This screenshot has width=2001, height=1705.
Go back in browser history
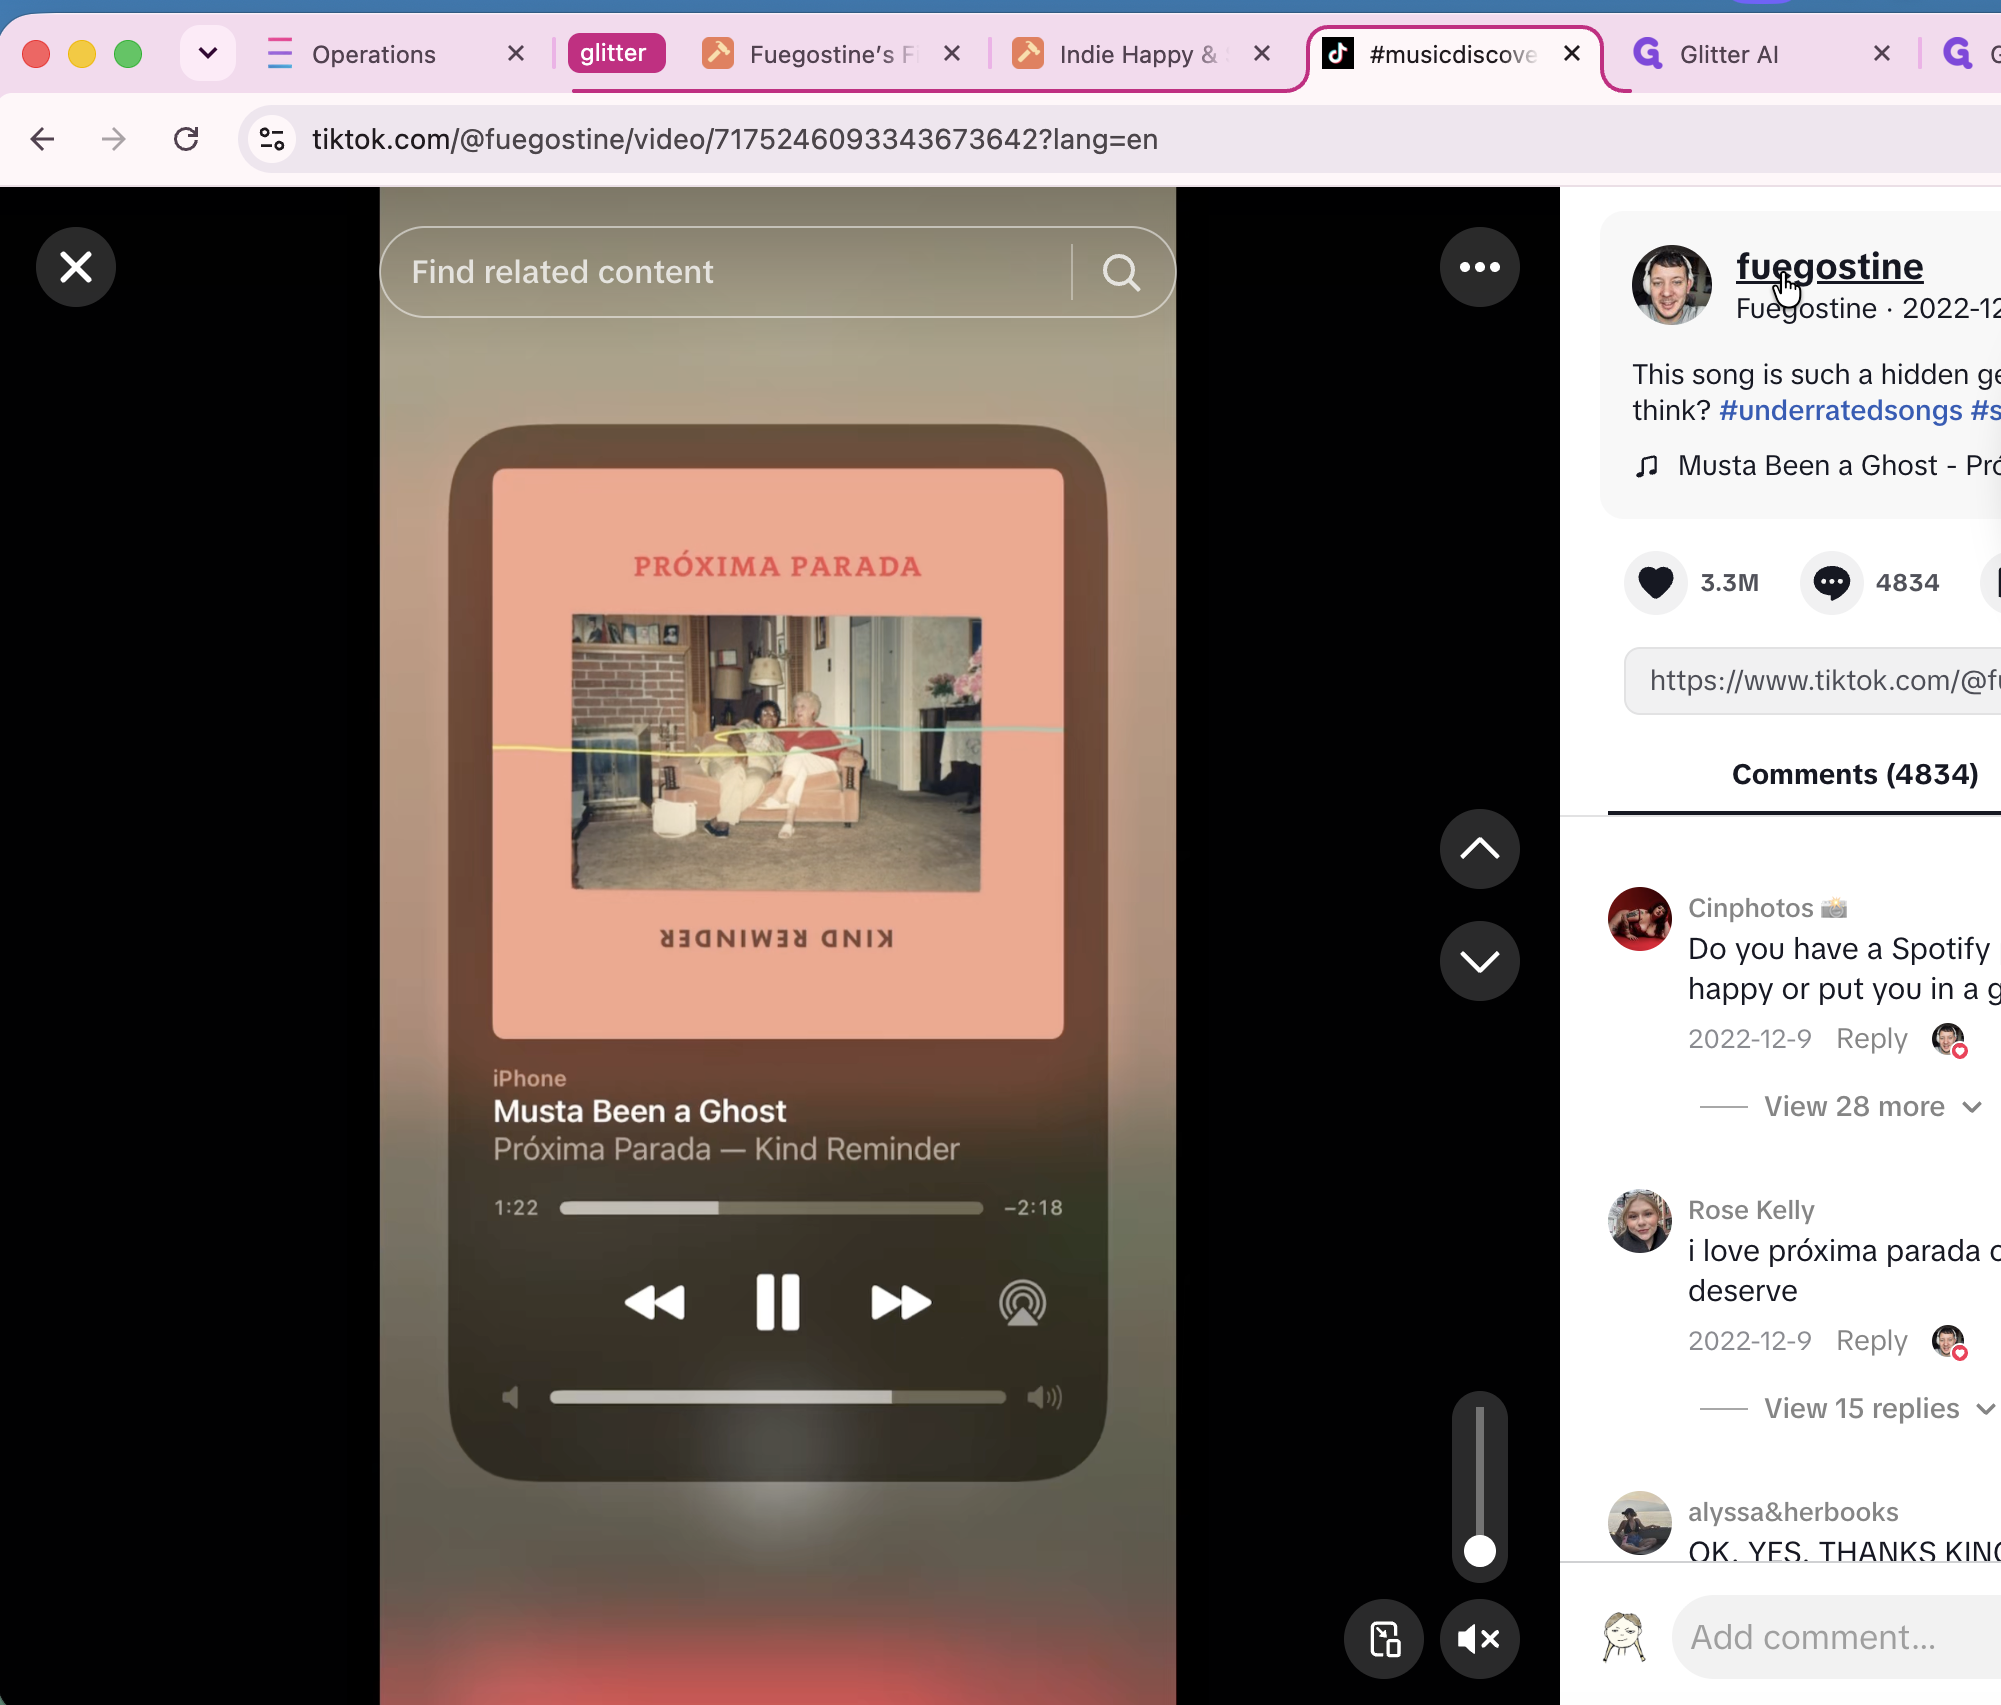pos(43,139)
